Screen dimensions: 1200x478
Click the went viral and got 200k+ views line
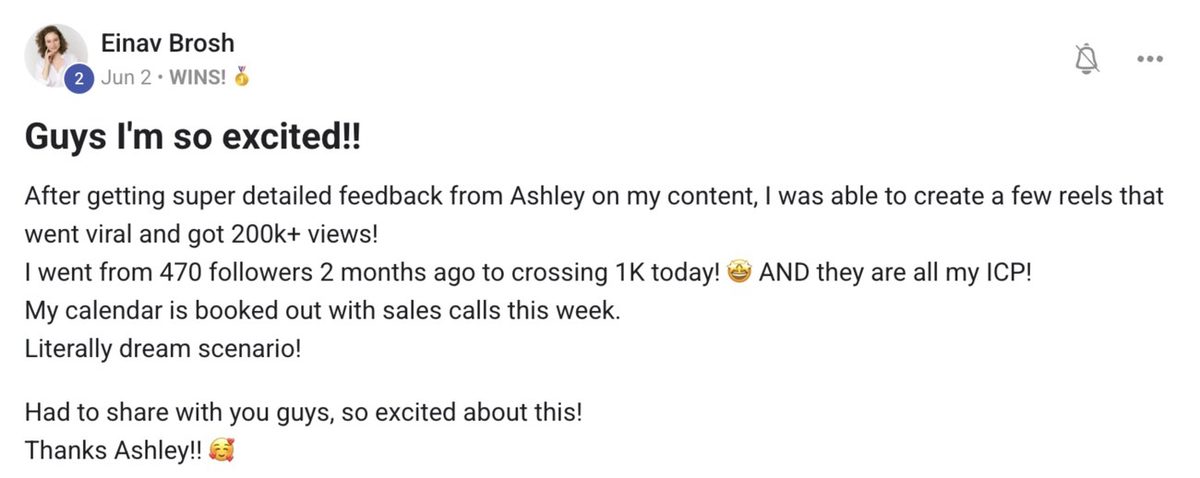pyautogui.click(x=202, y=235)
